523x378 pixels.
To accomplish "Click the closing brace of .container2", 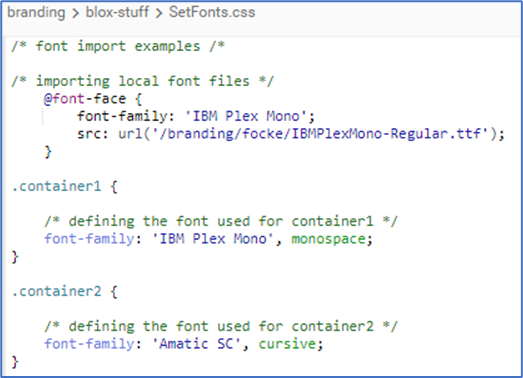I will point(15,362).
